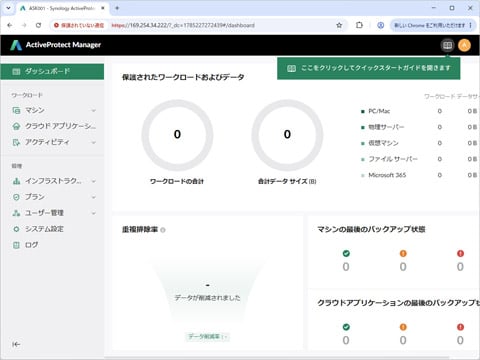Expand the ユーザー管理 chevron

[x=94, y=213]
